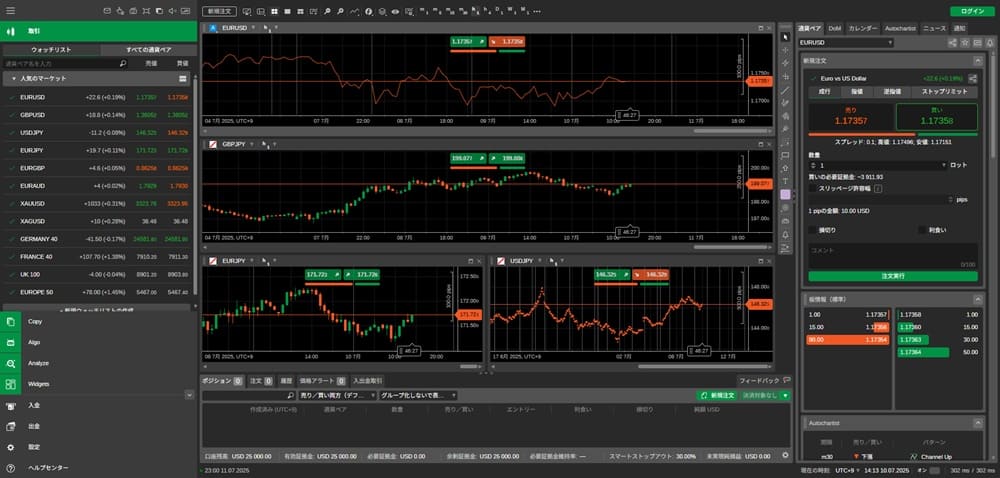The image size is (1000, 478).
Task: Click the favorite star icon beside EURUSD
Action: pyautogui.click(x=965, y=43)
